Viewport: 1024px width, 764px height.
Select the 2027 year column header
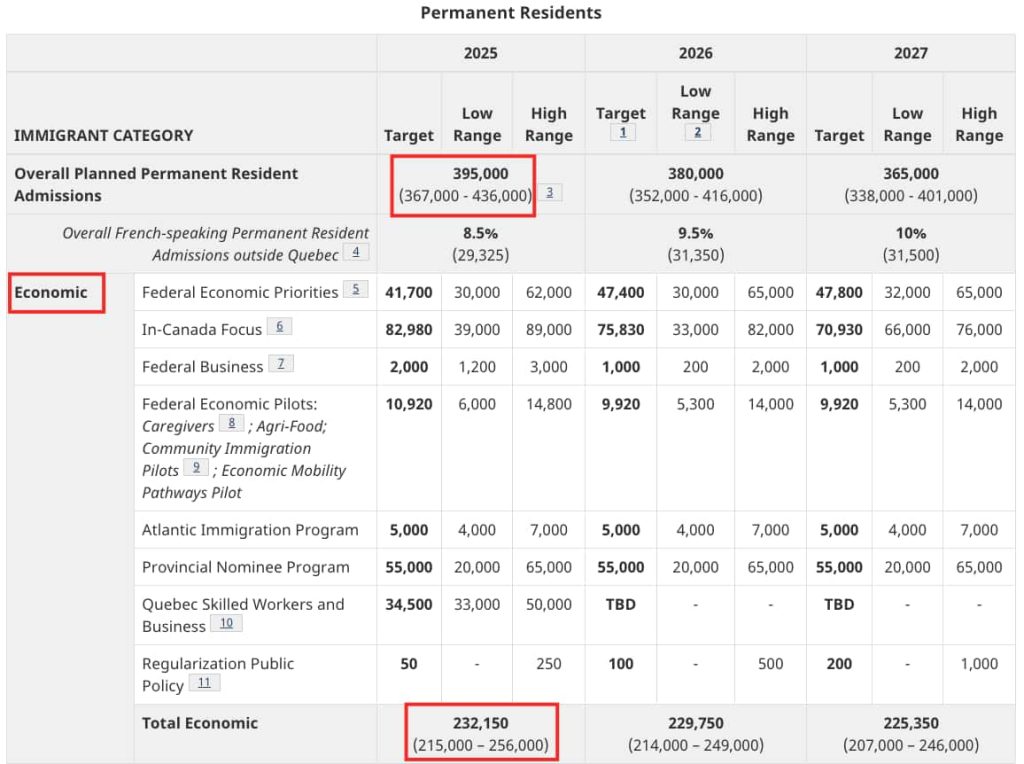[x=910, y=53]
